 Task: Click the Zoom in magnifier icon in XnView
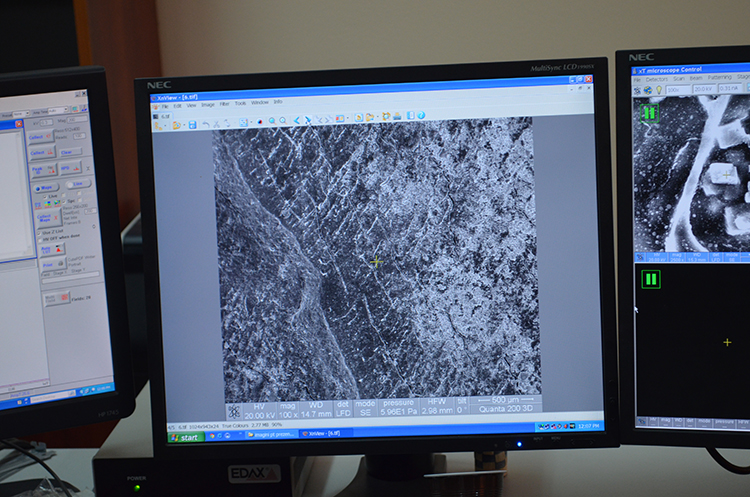[x=273, y=121]
